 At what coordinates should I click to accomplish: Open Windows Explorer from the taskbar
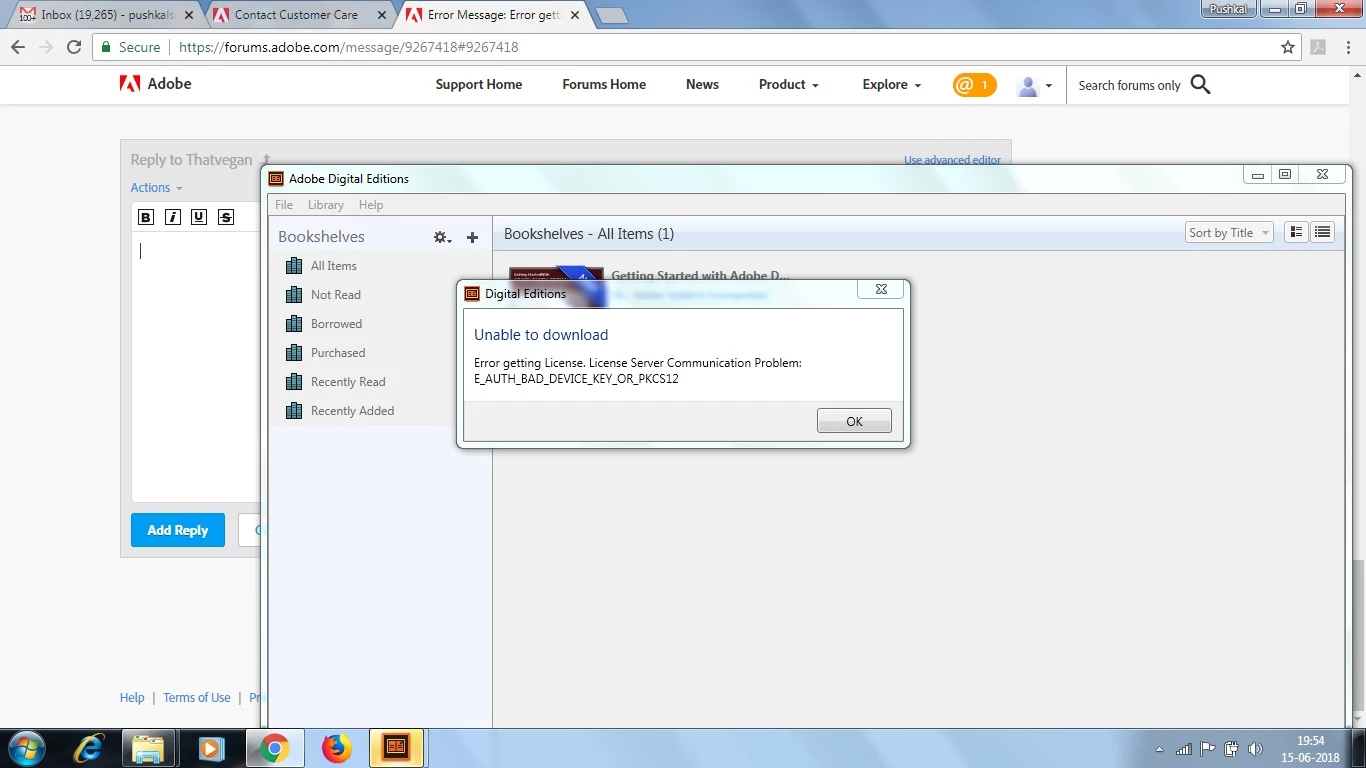click(x=149, y=748)
